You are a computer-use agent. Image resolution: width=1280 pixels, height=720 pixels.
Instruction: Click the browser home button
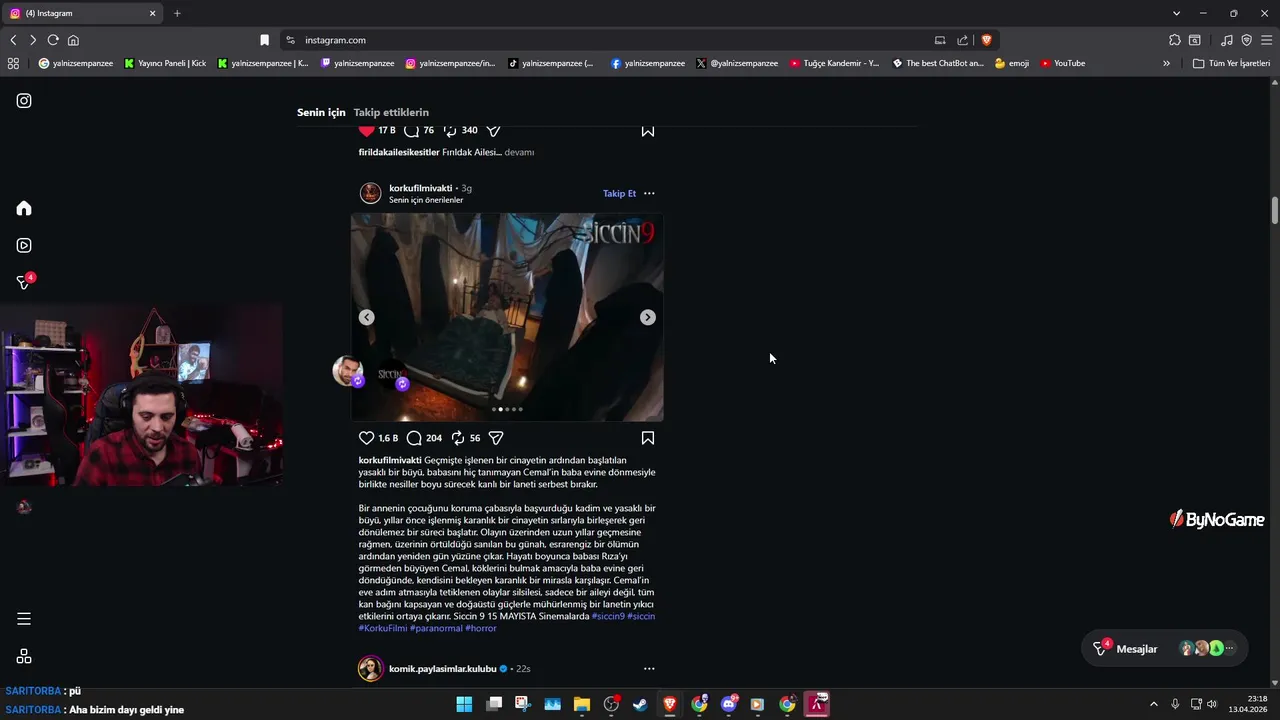click(x=73, y=40)
